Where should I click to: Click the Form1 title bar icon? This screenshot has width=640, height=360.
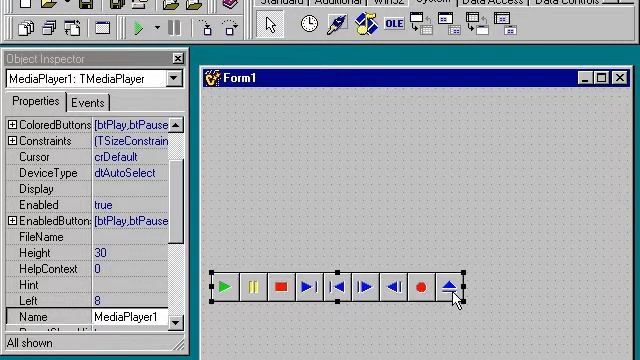[x=212, y=78]
